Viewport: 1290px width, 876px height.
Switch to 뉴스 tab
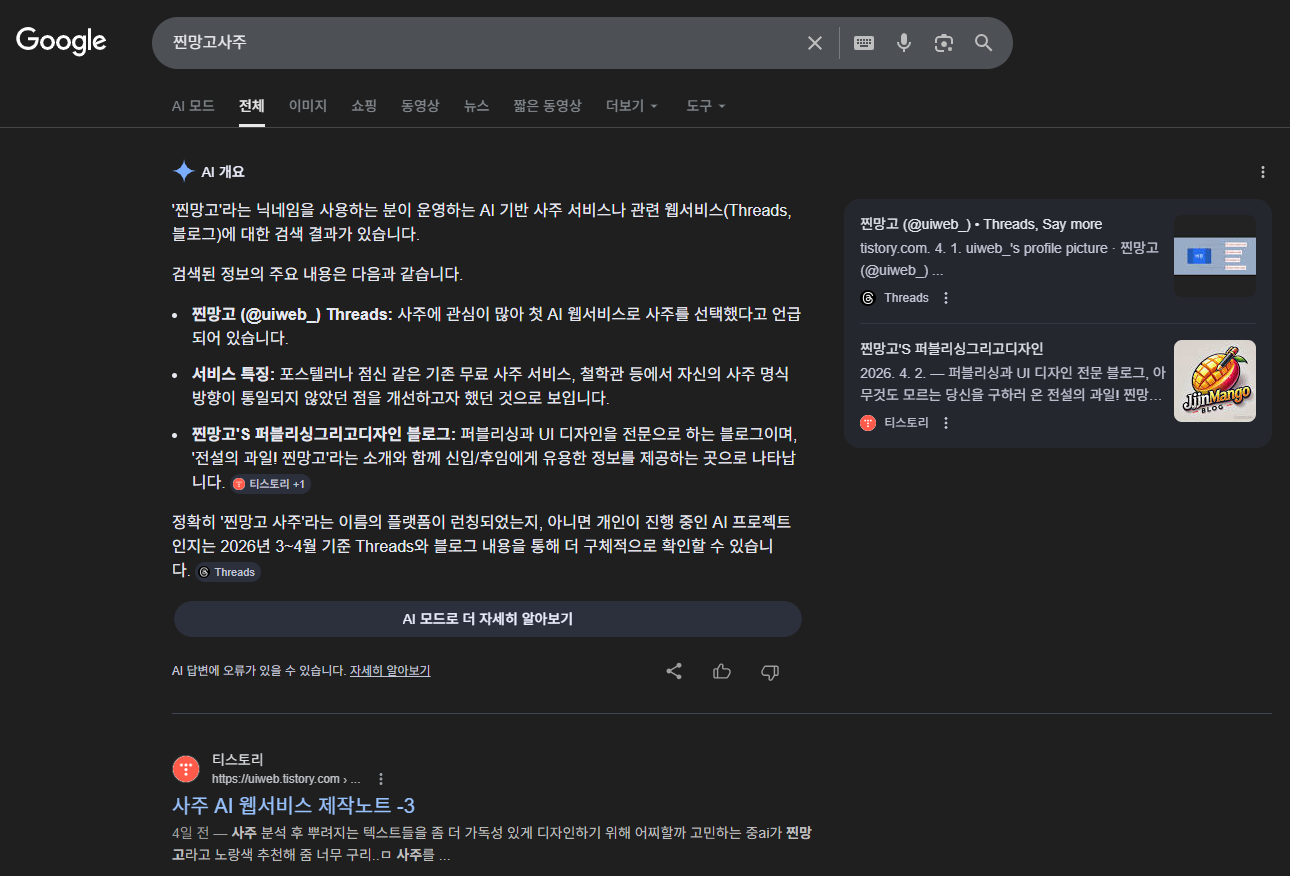point(476,105)
